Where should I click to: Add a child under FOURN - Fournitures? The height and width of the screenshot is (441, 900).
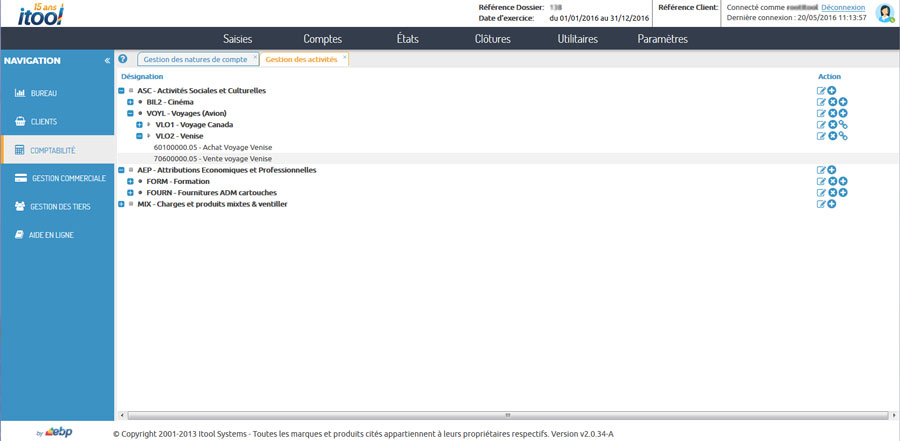click(x=843, y=192)
